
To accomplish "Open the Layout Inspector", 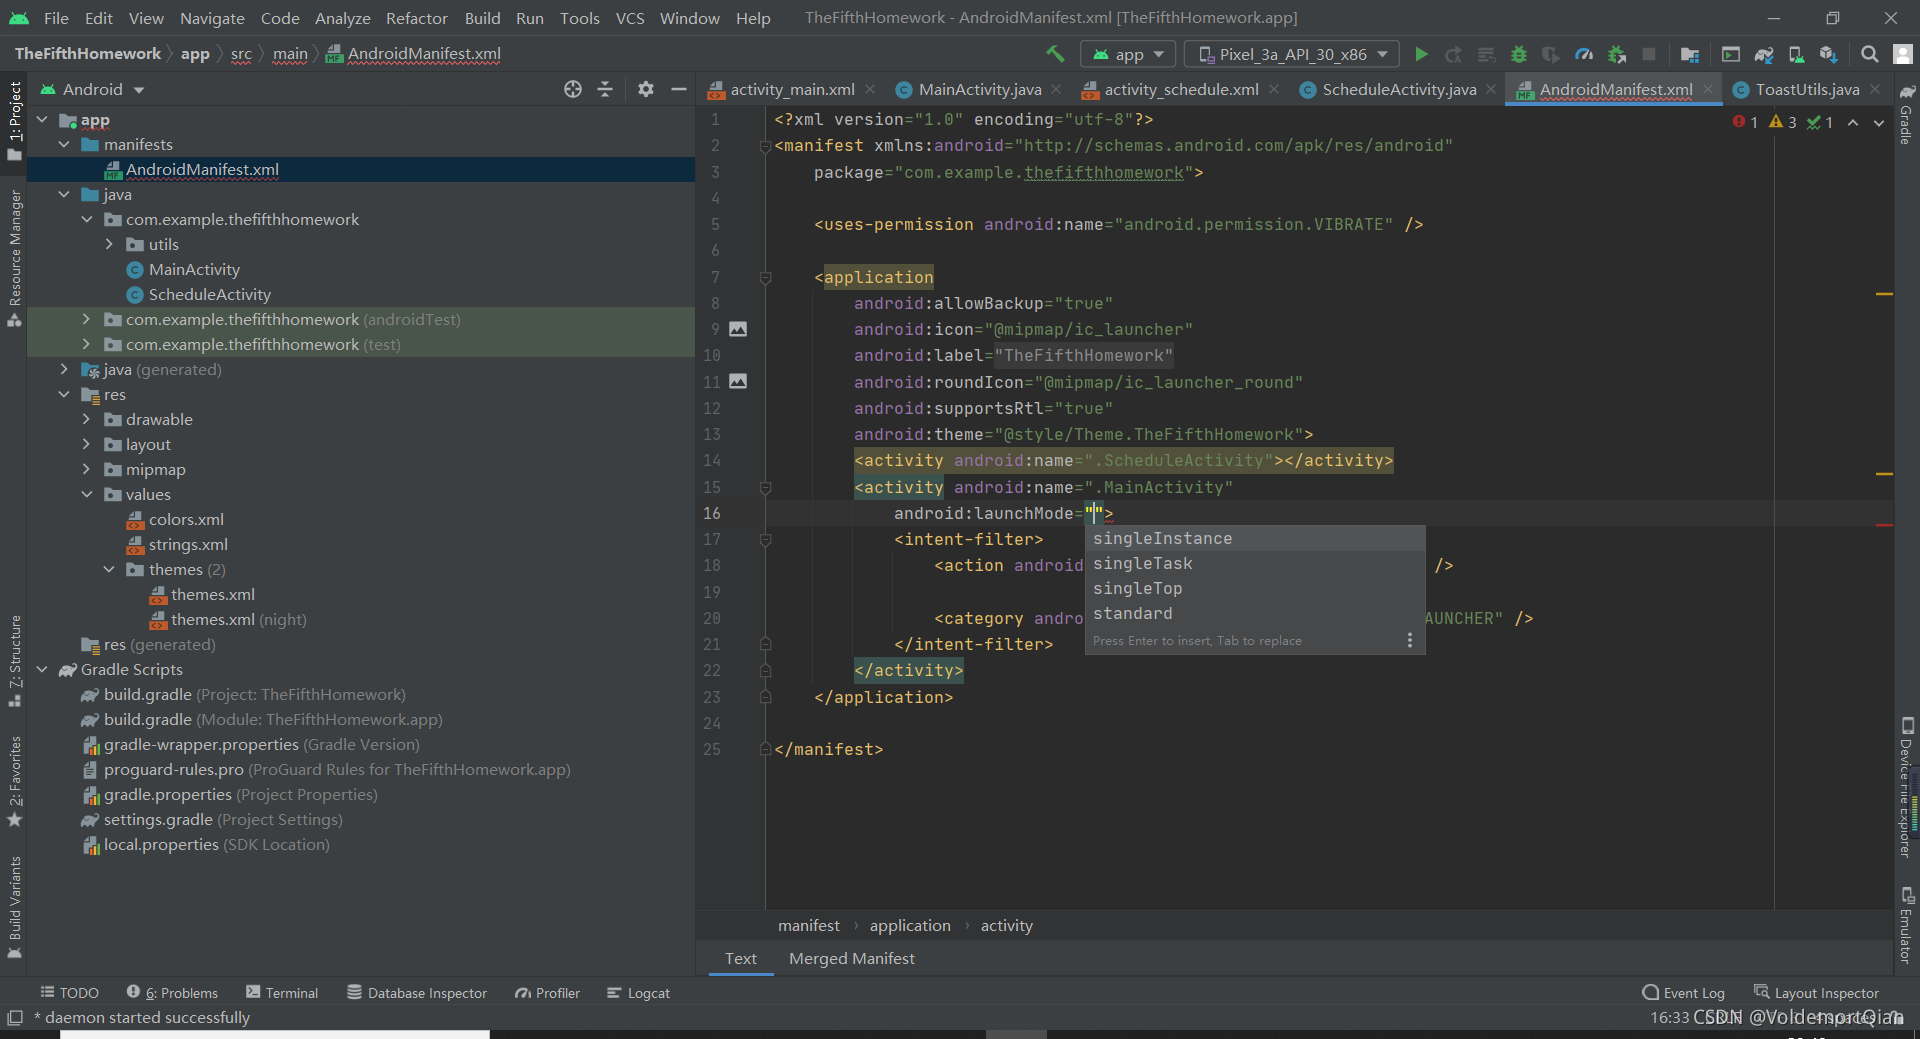I will point(1816,993).
